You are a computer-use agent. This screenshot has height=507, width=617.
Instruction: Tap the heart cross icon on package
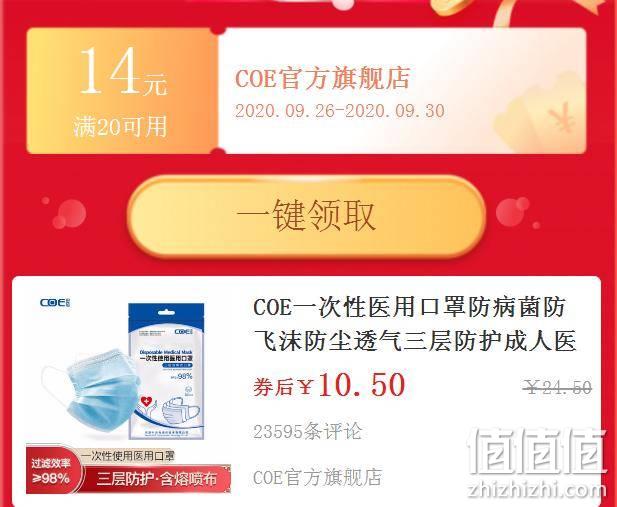tap(146, 402)
